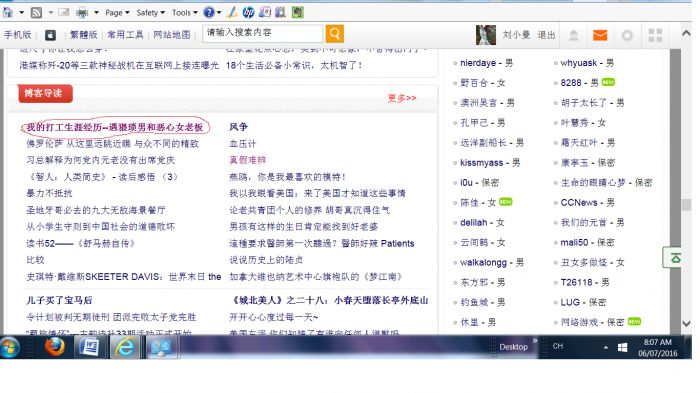Viewport: 700px width, 393px height.
Task: Click 退出 to log out
Action: (546, 35)
